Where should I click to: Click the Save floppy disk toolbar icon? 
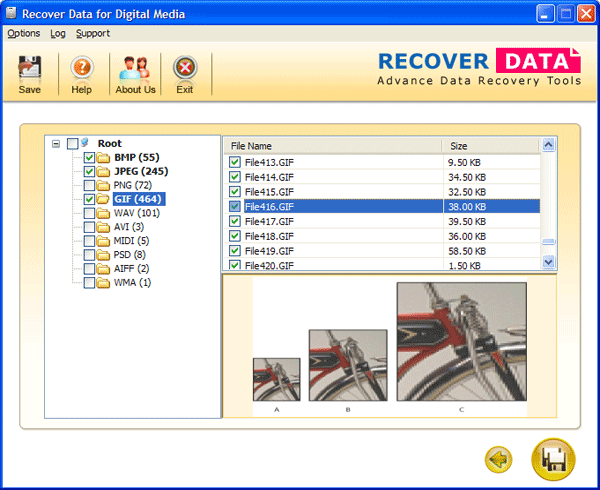[x=29, y=68]
